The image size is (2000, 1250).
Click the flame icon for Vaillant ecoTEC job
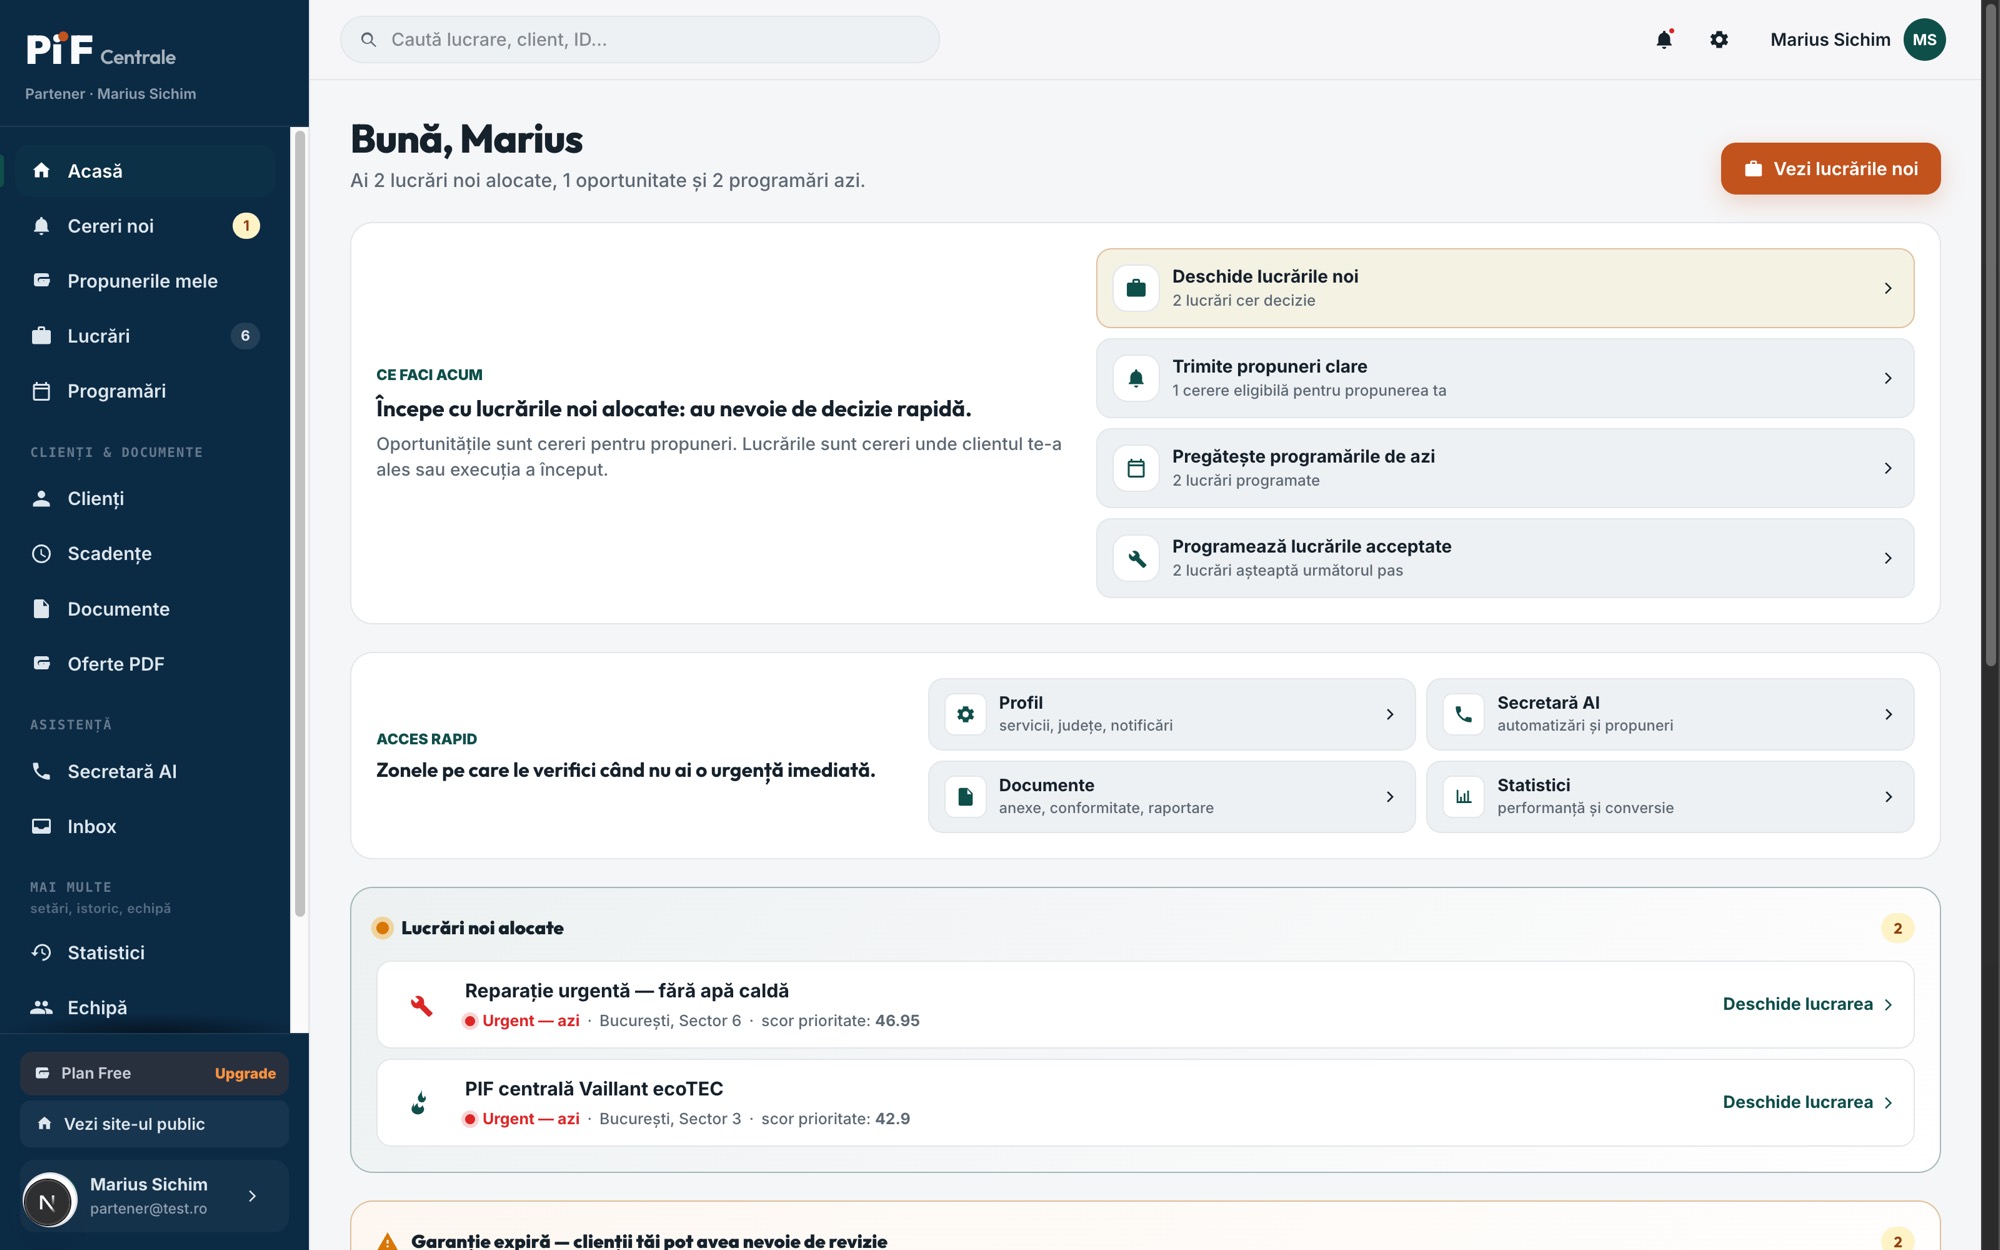419,1102
